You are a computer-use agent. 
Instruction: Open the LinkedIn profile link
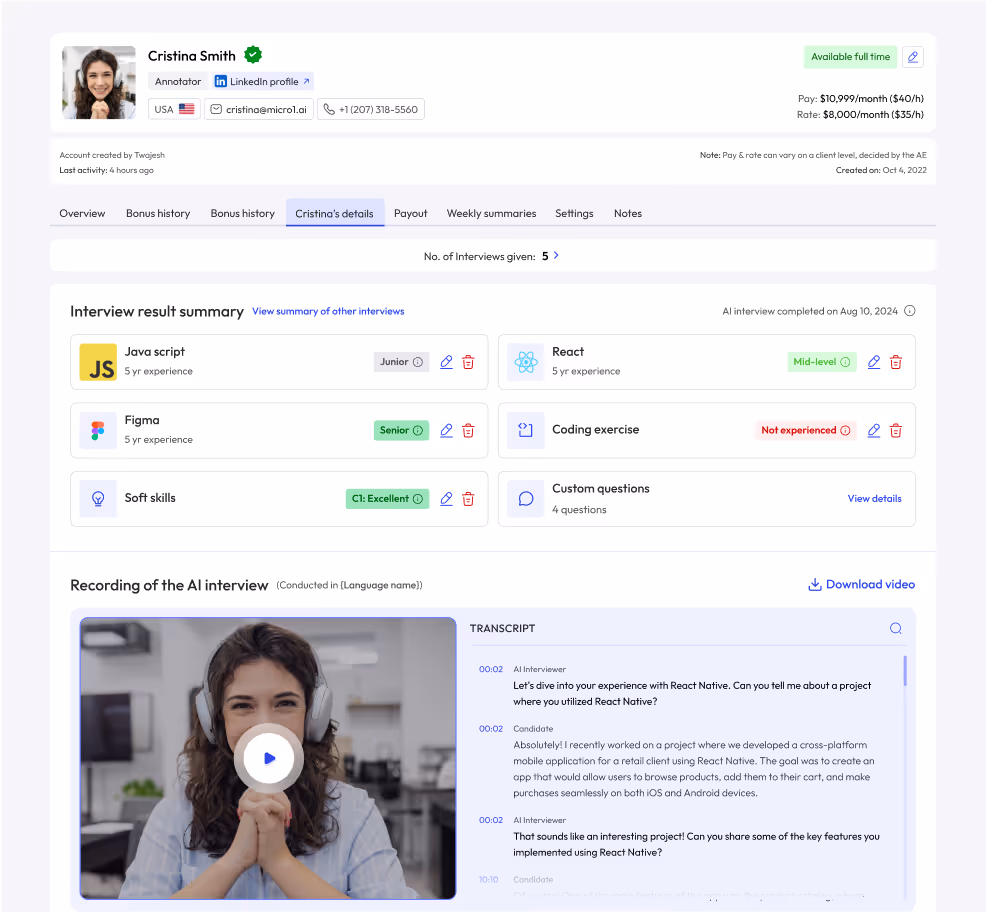(x=262, y=81)
